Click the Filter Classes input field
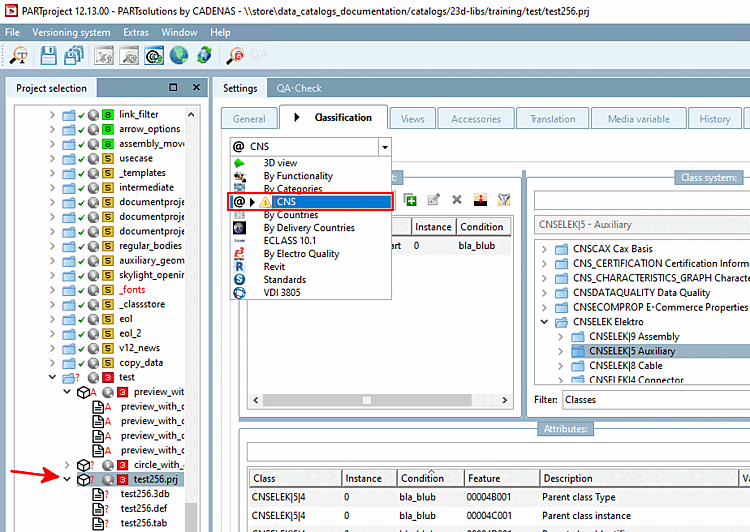The height and width of the screenshot is (532, 750). (656, 399)
